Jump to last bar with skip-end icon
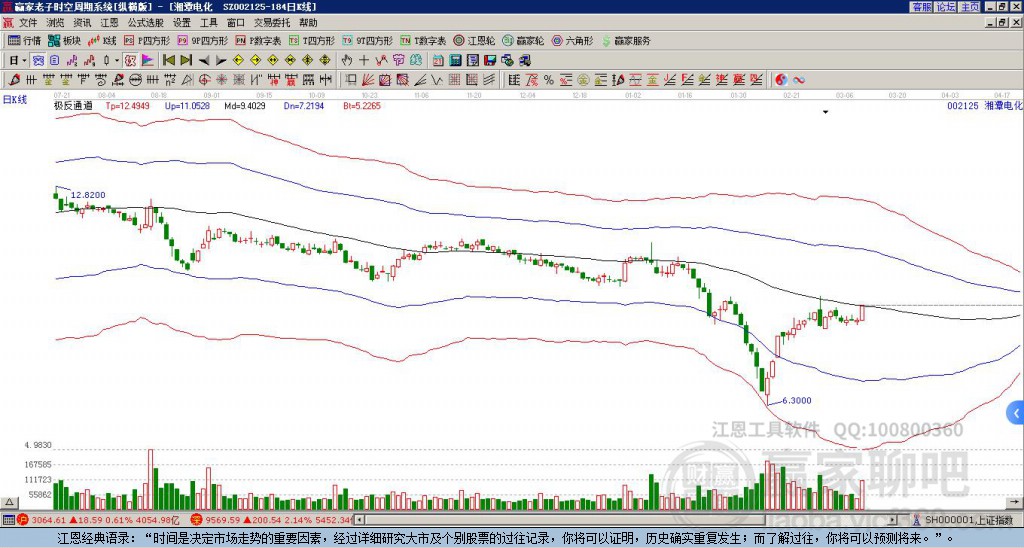 tap(186, 61)
